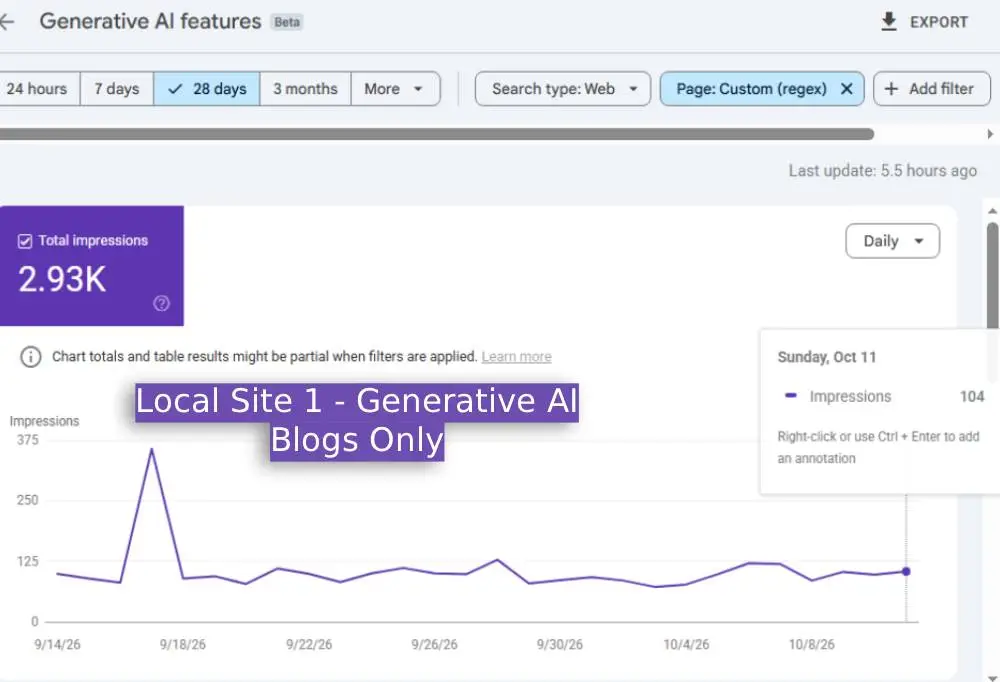Open the Learn more link

(x=517, y=357)
